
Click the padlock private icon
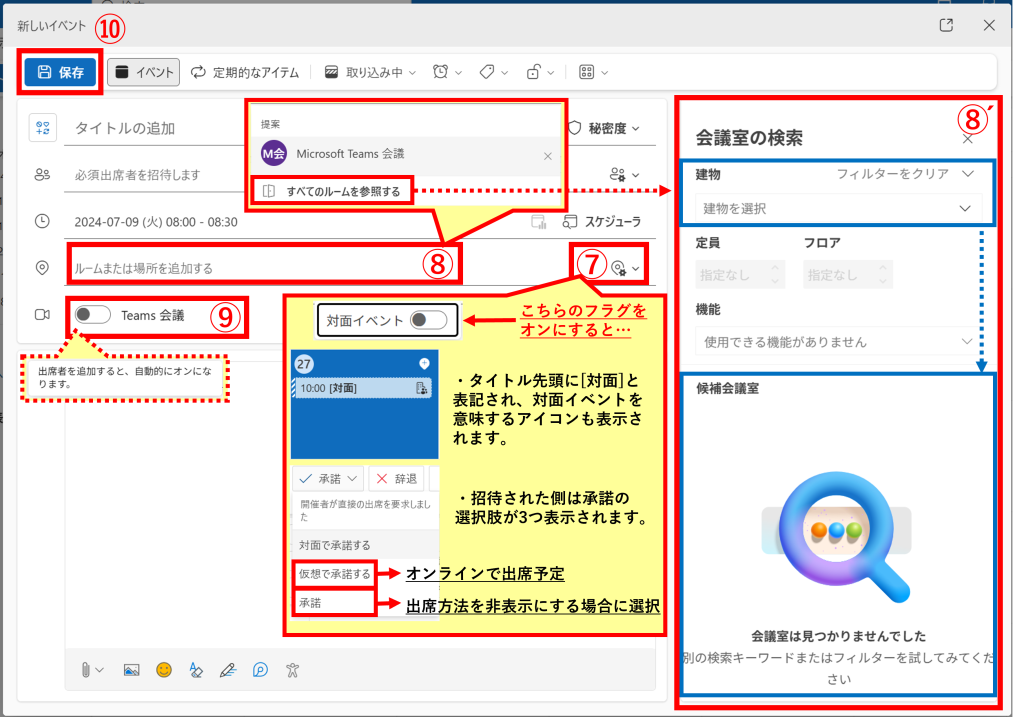tap(535, 72)
